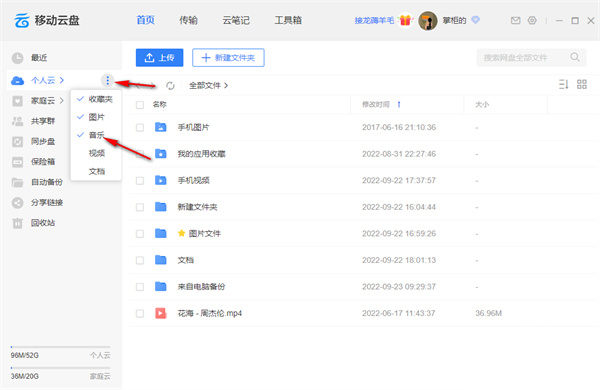Viewport: 600px width, 390px height.
Task: Toggle the select-all checkbox beside 名称
Action: click(x=140, y=105)
